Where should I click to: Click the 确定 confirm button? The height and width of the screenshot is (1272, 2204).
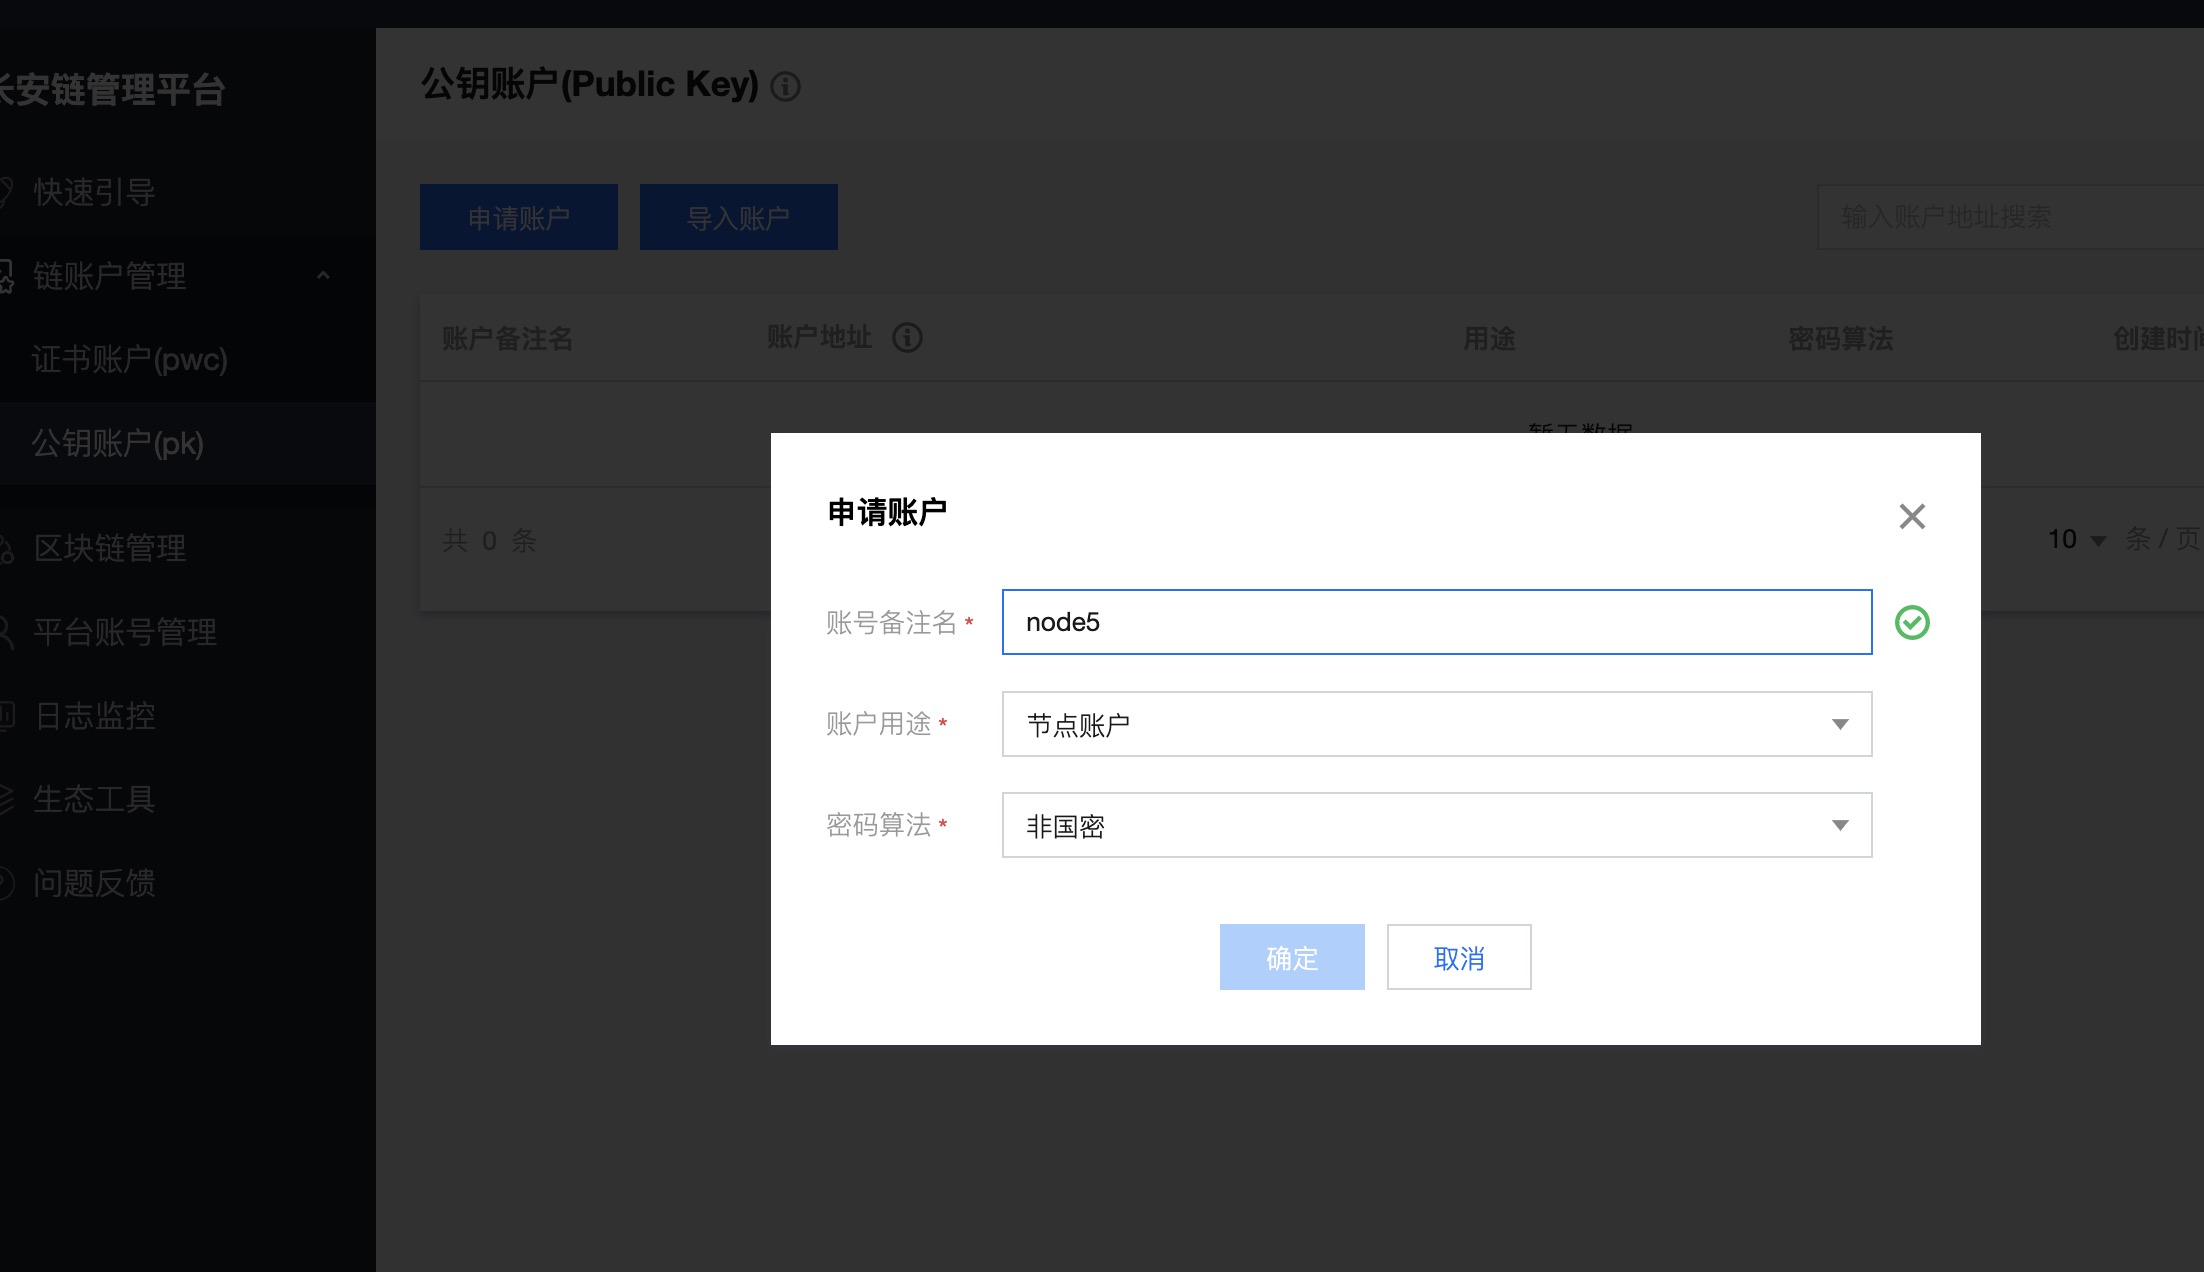[1291, 957]
